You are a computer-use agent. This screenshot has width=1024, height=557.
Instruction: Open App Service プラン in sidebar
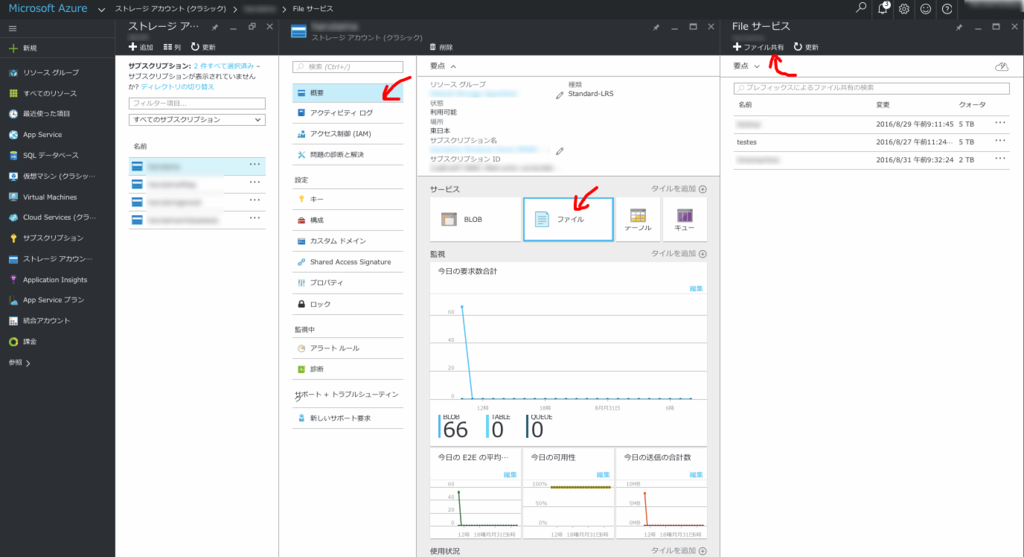pyautogui.click(x=53, y=300)
